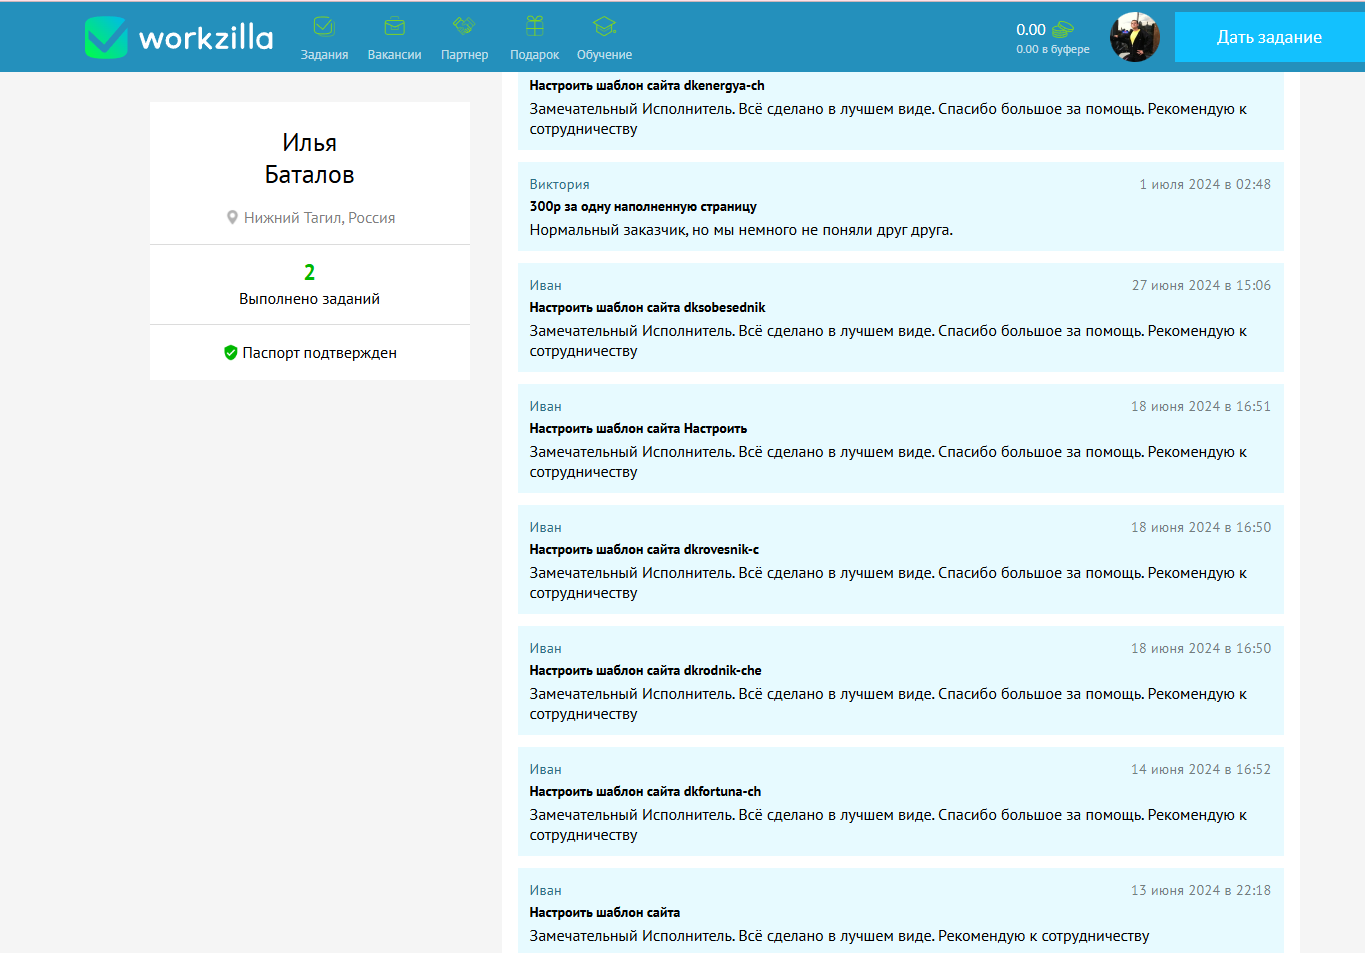Open Иван's name on 27 июня review
Image resolution: width=1365 pixels, height=953 pixels.
click(x=545, y=286)
